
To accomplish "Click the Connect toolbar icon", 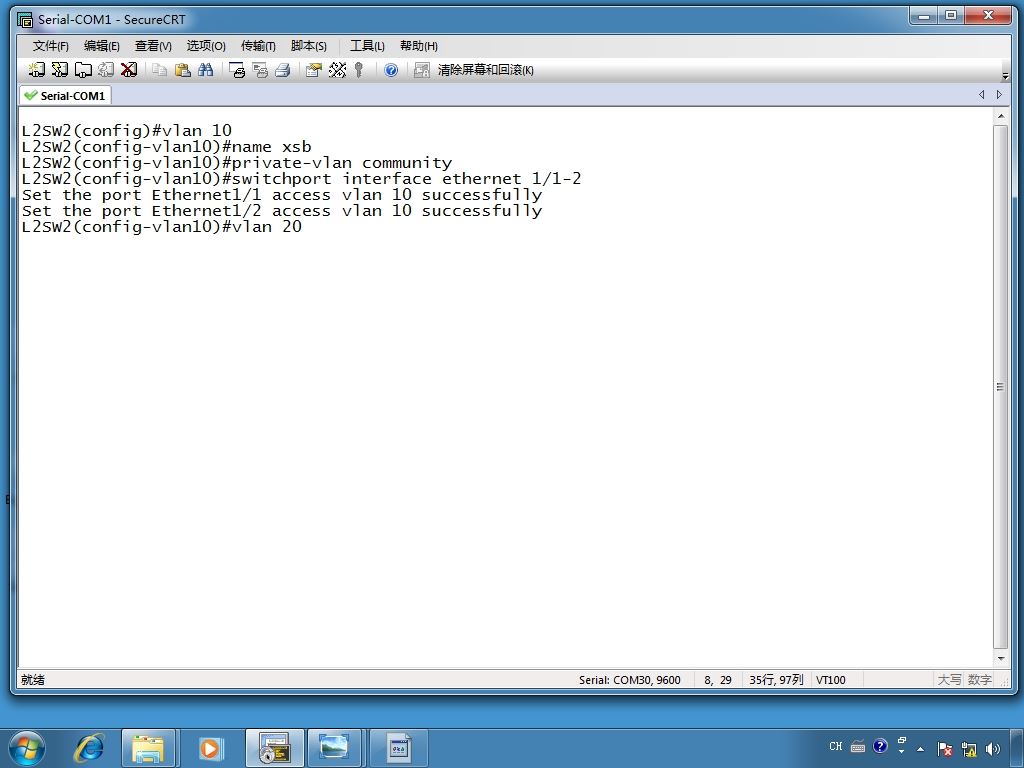I will (37, 70).
